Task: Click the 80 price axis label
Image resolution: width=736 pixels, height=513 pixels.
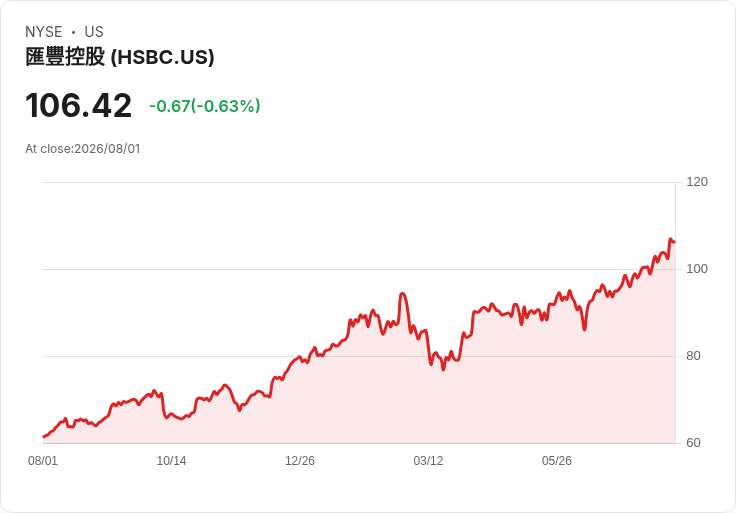Action: pos(693,356)
